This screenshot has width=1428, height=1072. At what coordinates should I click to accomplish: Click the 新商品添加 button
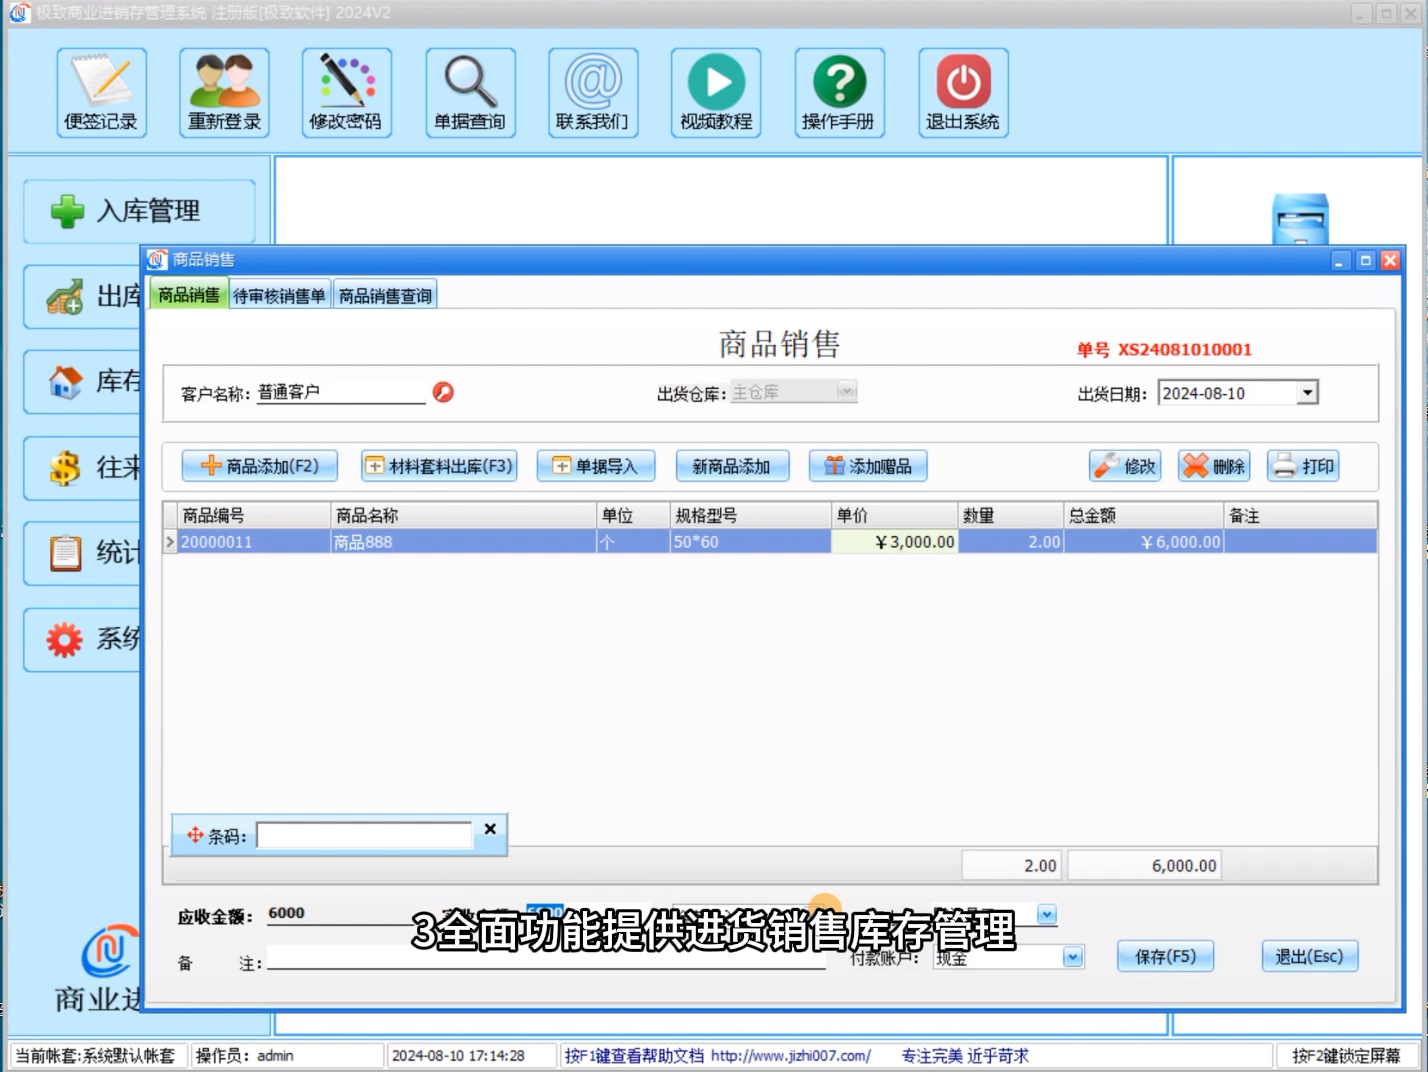pos(732,466)
